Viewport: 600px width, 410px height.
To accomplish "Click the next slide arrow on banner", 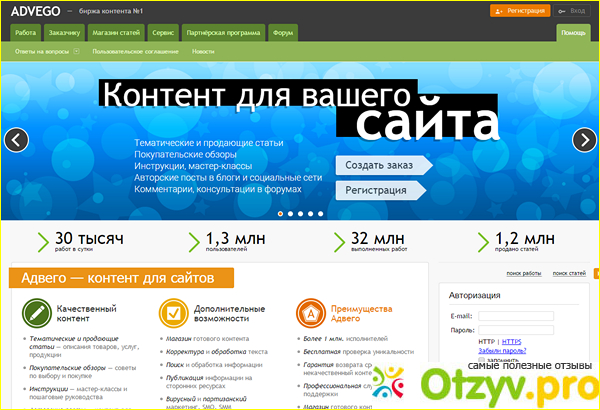I will [584, 140].
